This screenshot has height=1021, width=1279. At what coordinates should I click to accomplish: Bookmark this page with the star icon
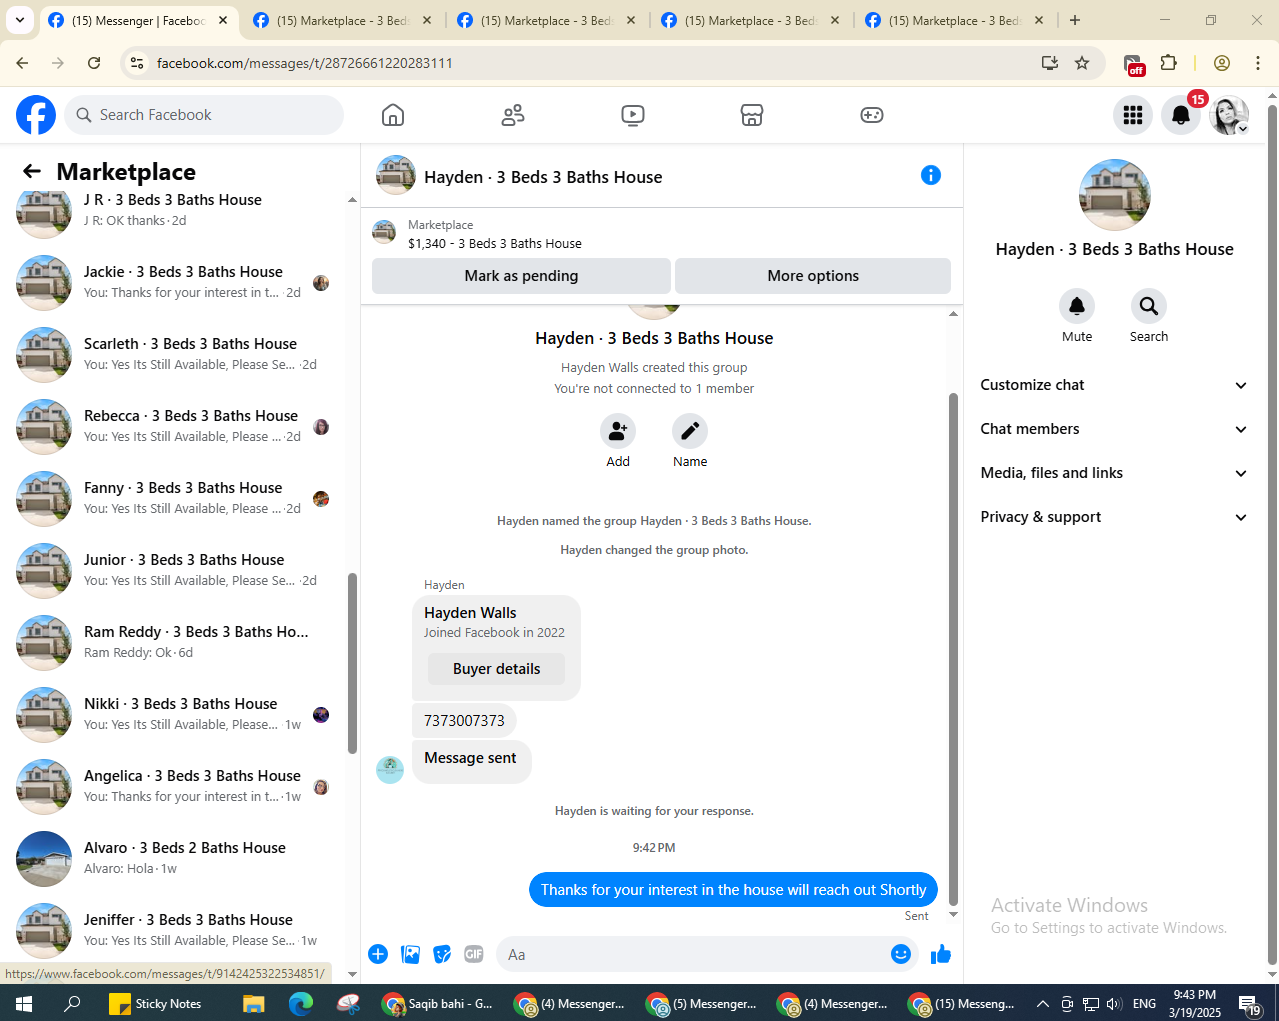[1082, 63]
